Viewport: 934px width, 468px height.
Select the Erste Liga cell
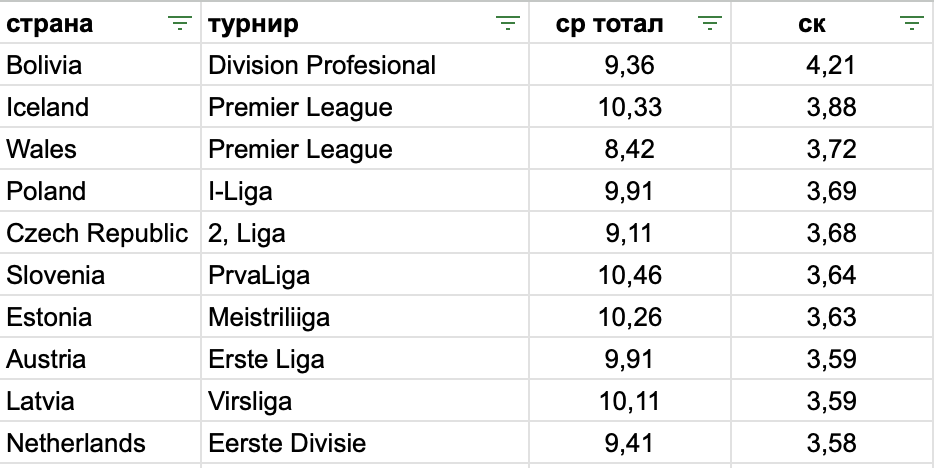tap(365, 359)
